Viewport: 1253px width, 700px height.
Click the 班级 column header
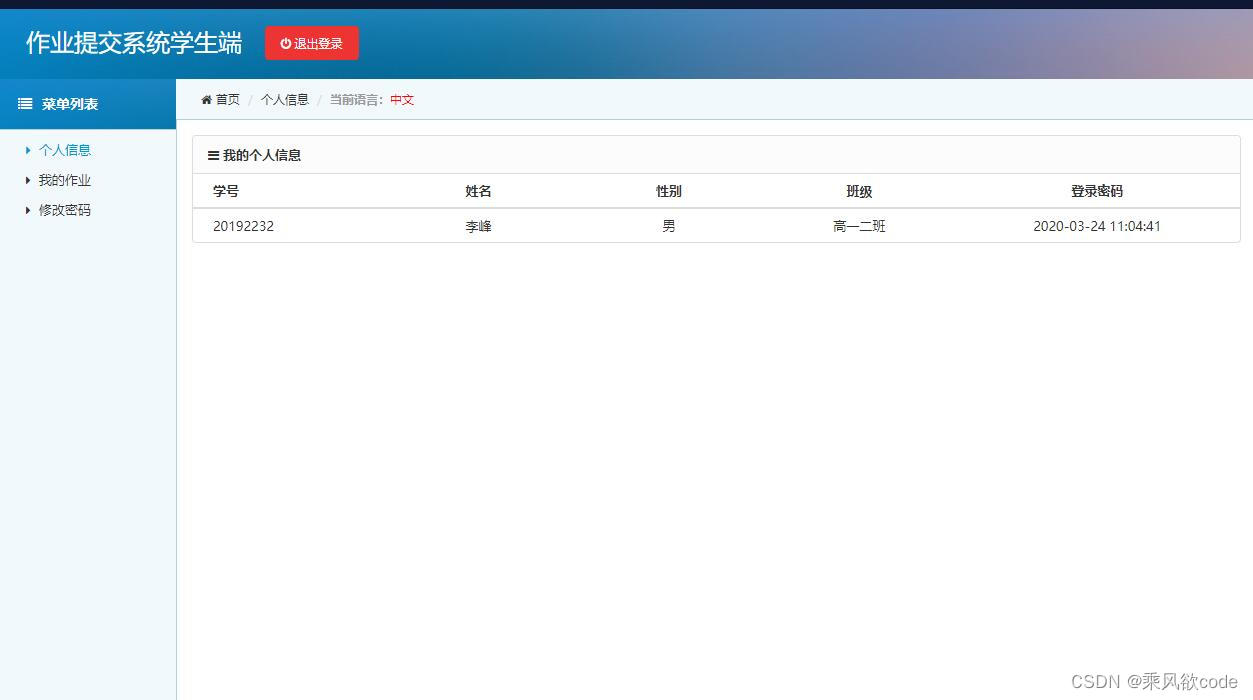859,191
